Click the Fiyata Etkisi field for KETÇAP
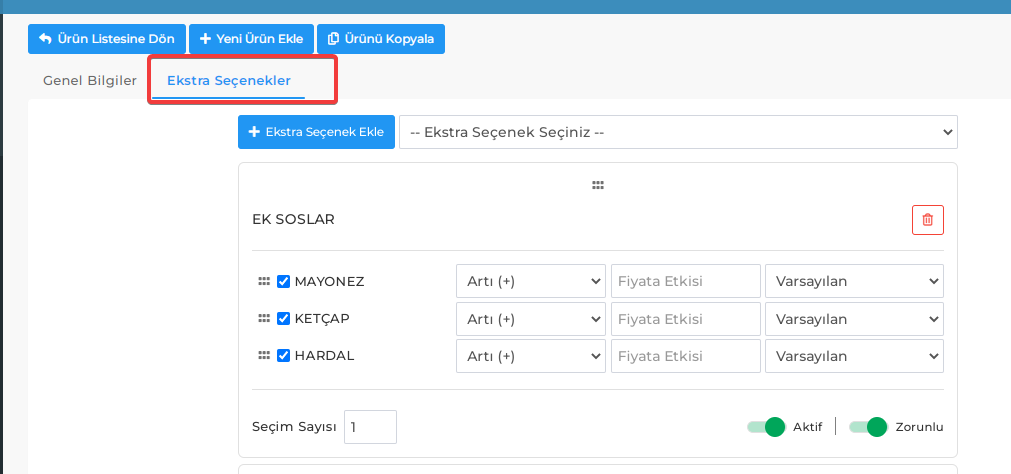 click(685, 319)
